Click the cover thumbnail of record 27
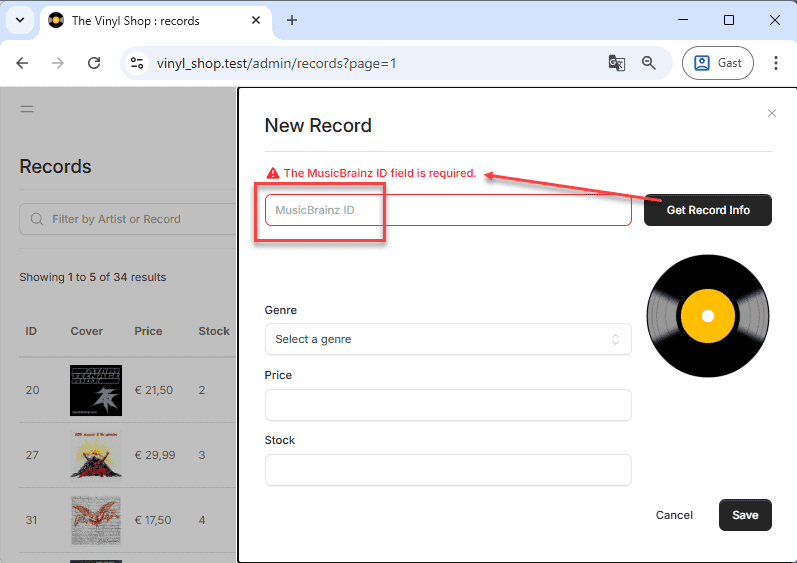The width and height of the screenshot is (797, 563). tap(96, 455)
